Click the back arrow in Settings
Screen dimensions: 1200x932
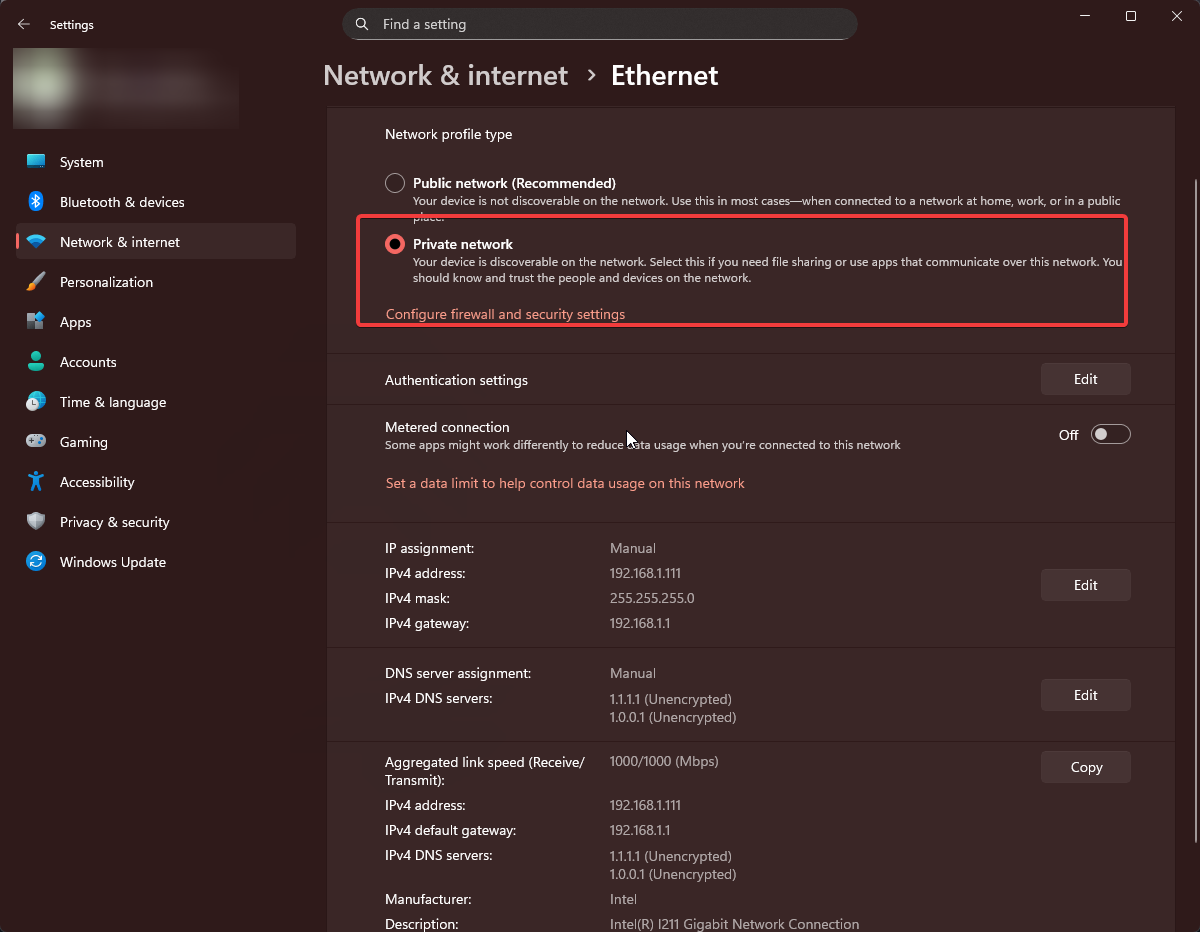click(23, 24)
